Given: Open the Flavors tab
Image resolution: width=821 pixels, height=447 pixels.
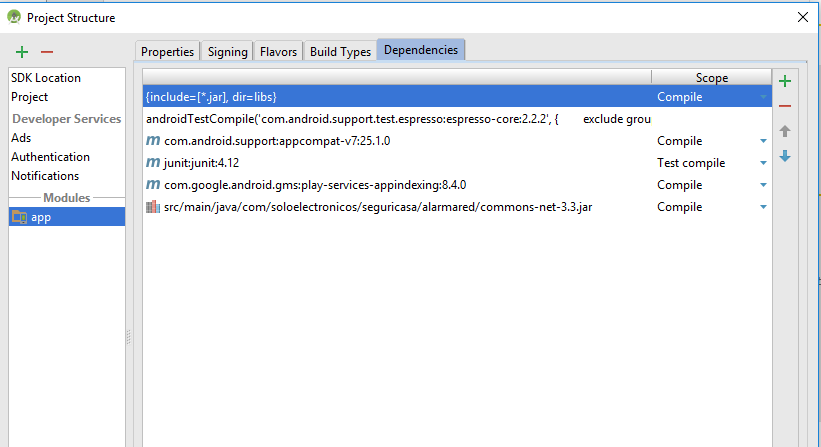Looking at the screenshot, I should 279,52.
